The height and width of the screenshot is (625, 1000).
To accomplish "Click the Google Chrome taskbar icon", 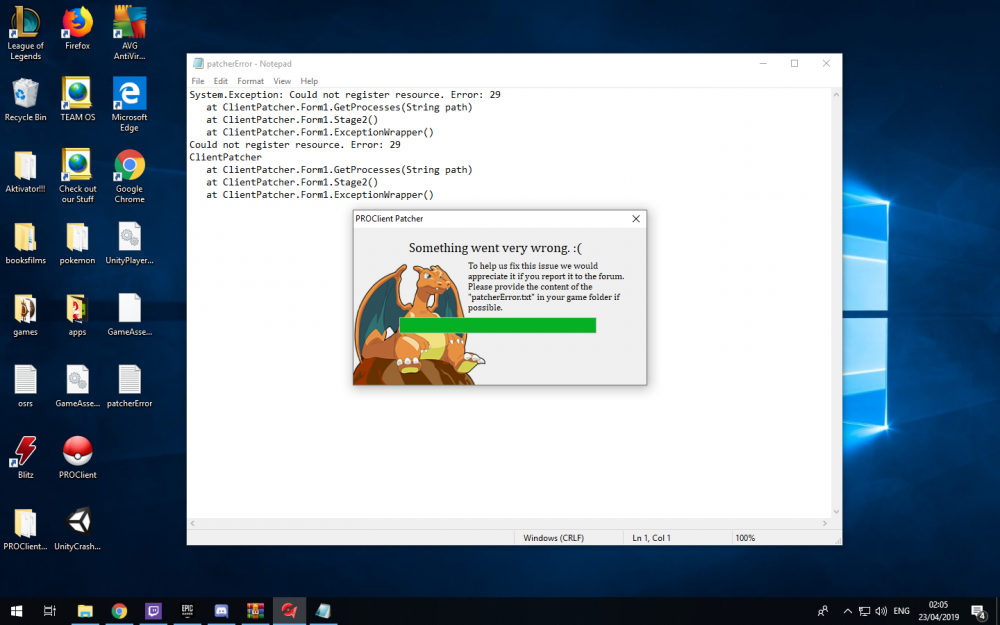I will point(119,610).
